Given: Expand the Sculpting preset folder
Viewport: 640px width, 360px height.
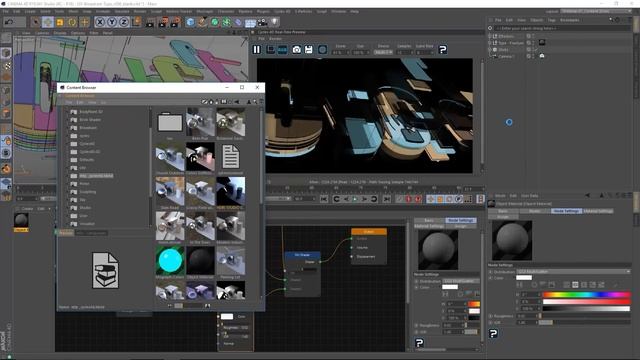Looking at the screenshot, I should coord(68,192).
